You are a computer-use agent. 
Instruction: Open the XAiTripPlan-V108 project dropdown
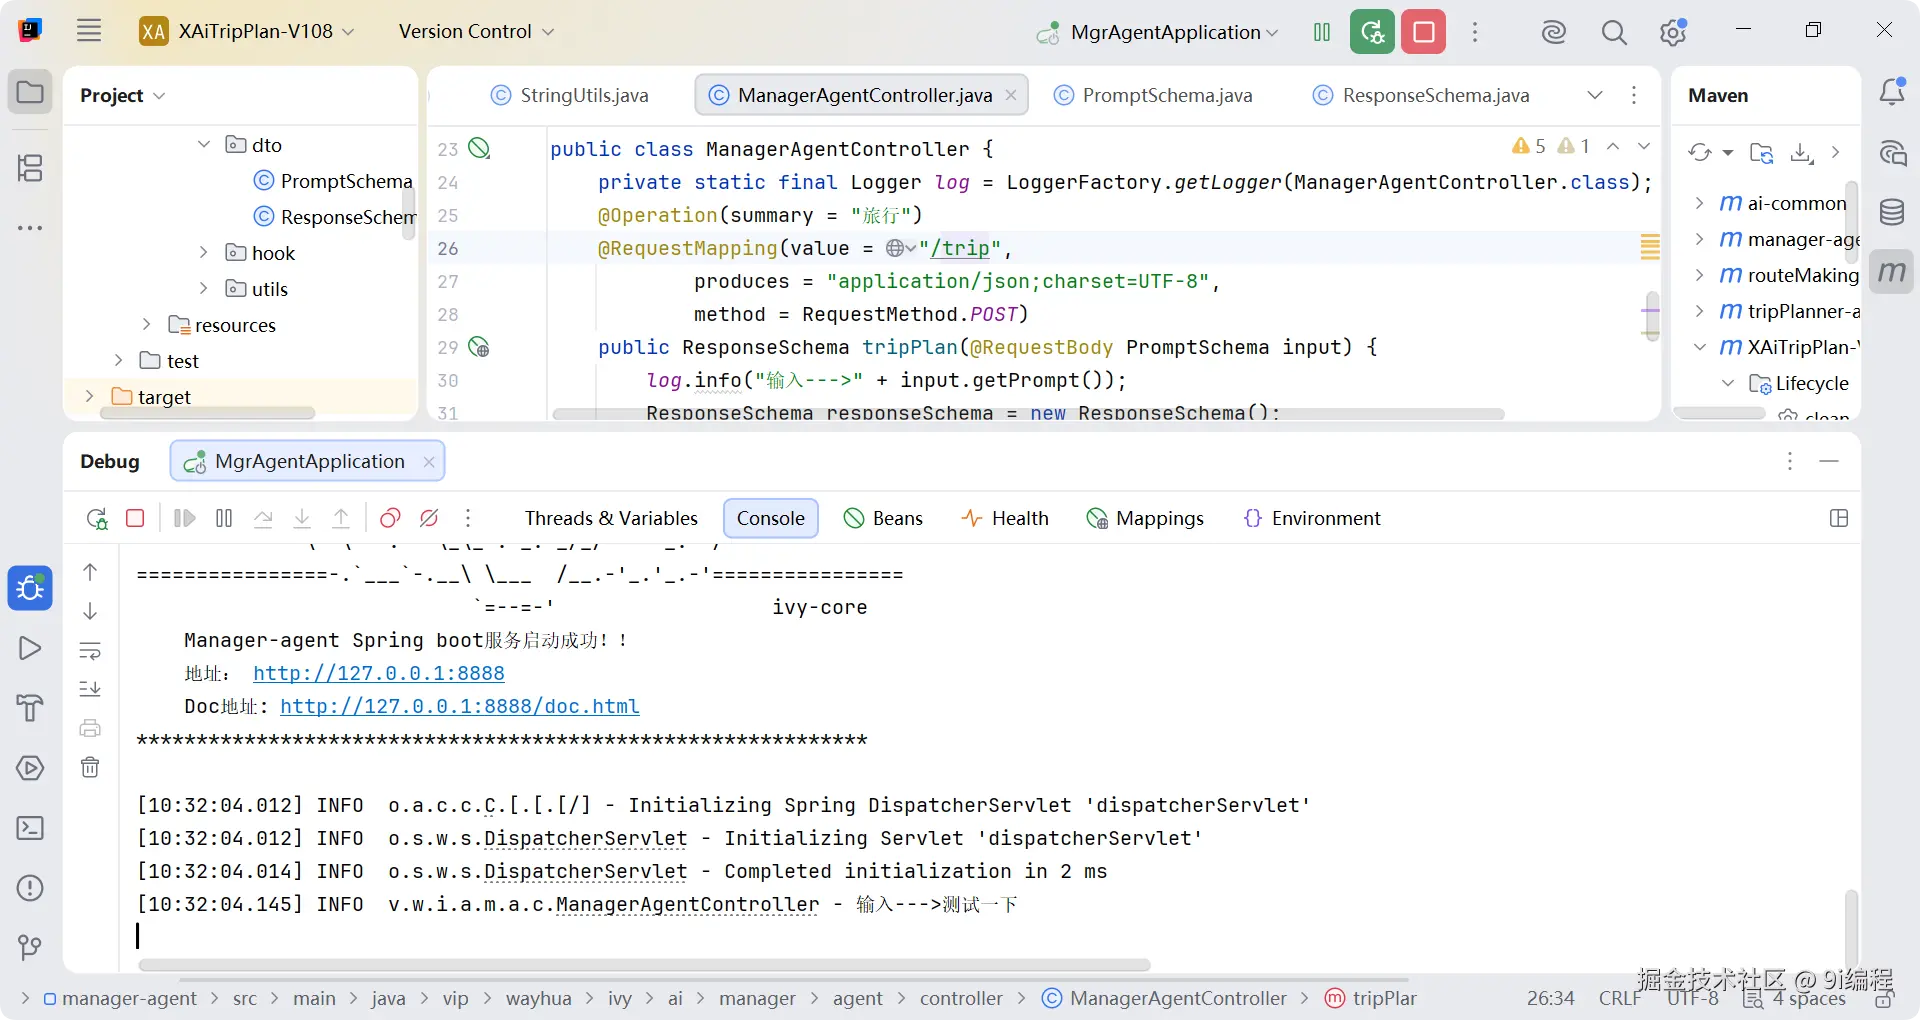pos(247,31)
